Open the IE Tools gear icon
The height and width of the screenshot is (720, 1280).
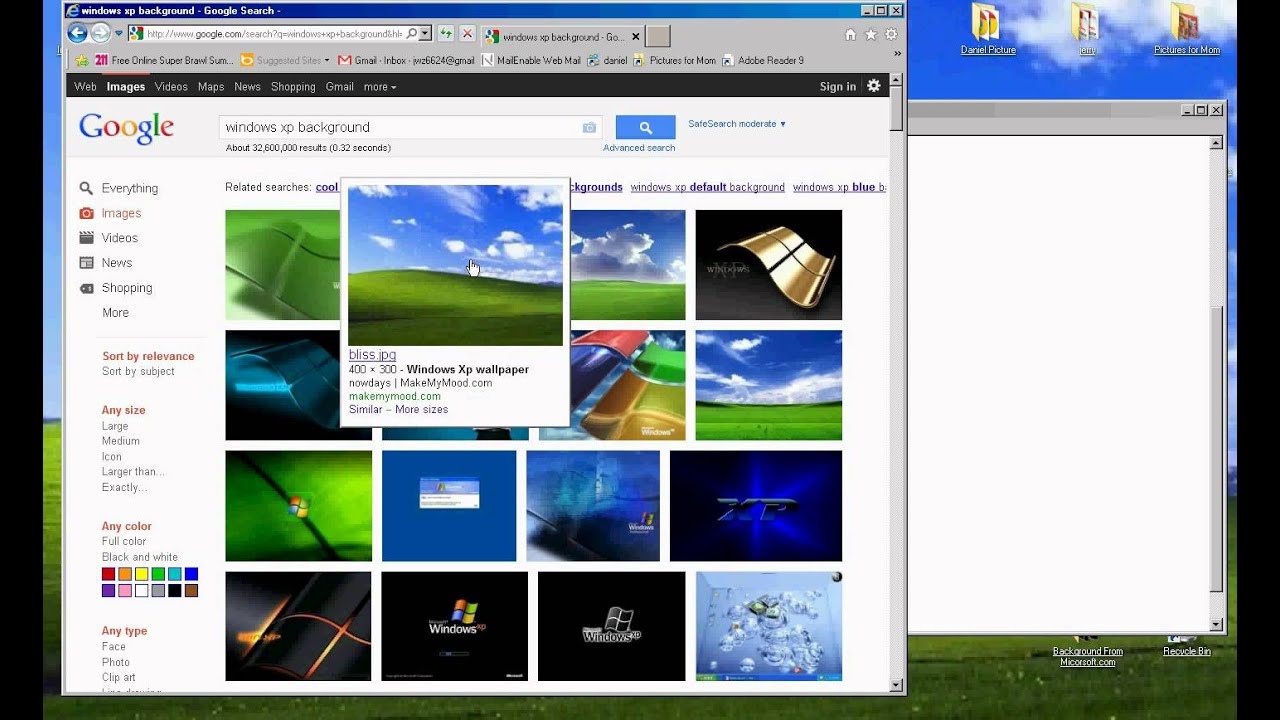click(891, 34)
